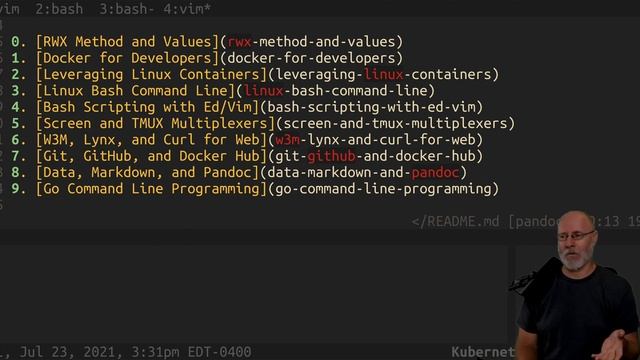Select tmux window 4:vim*
Viewport: 640px width, 360px height.
pyautogui.click(x=187, y=9)
